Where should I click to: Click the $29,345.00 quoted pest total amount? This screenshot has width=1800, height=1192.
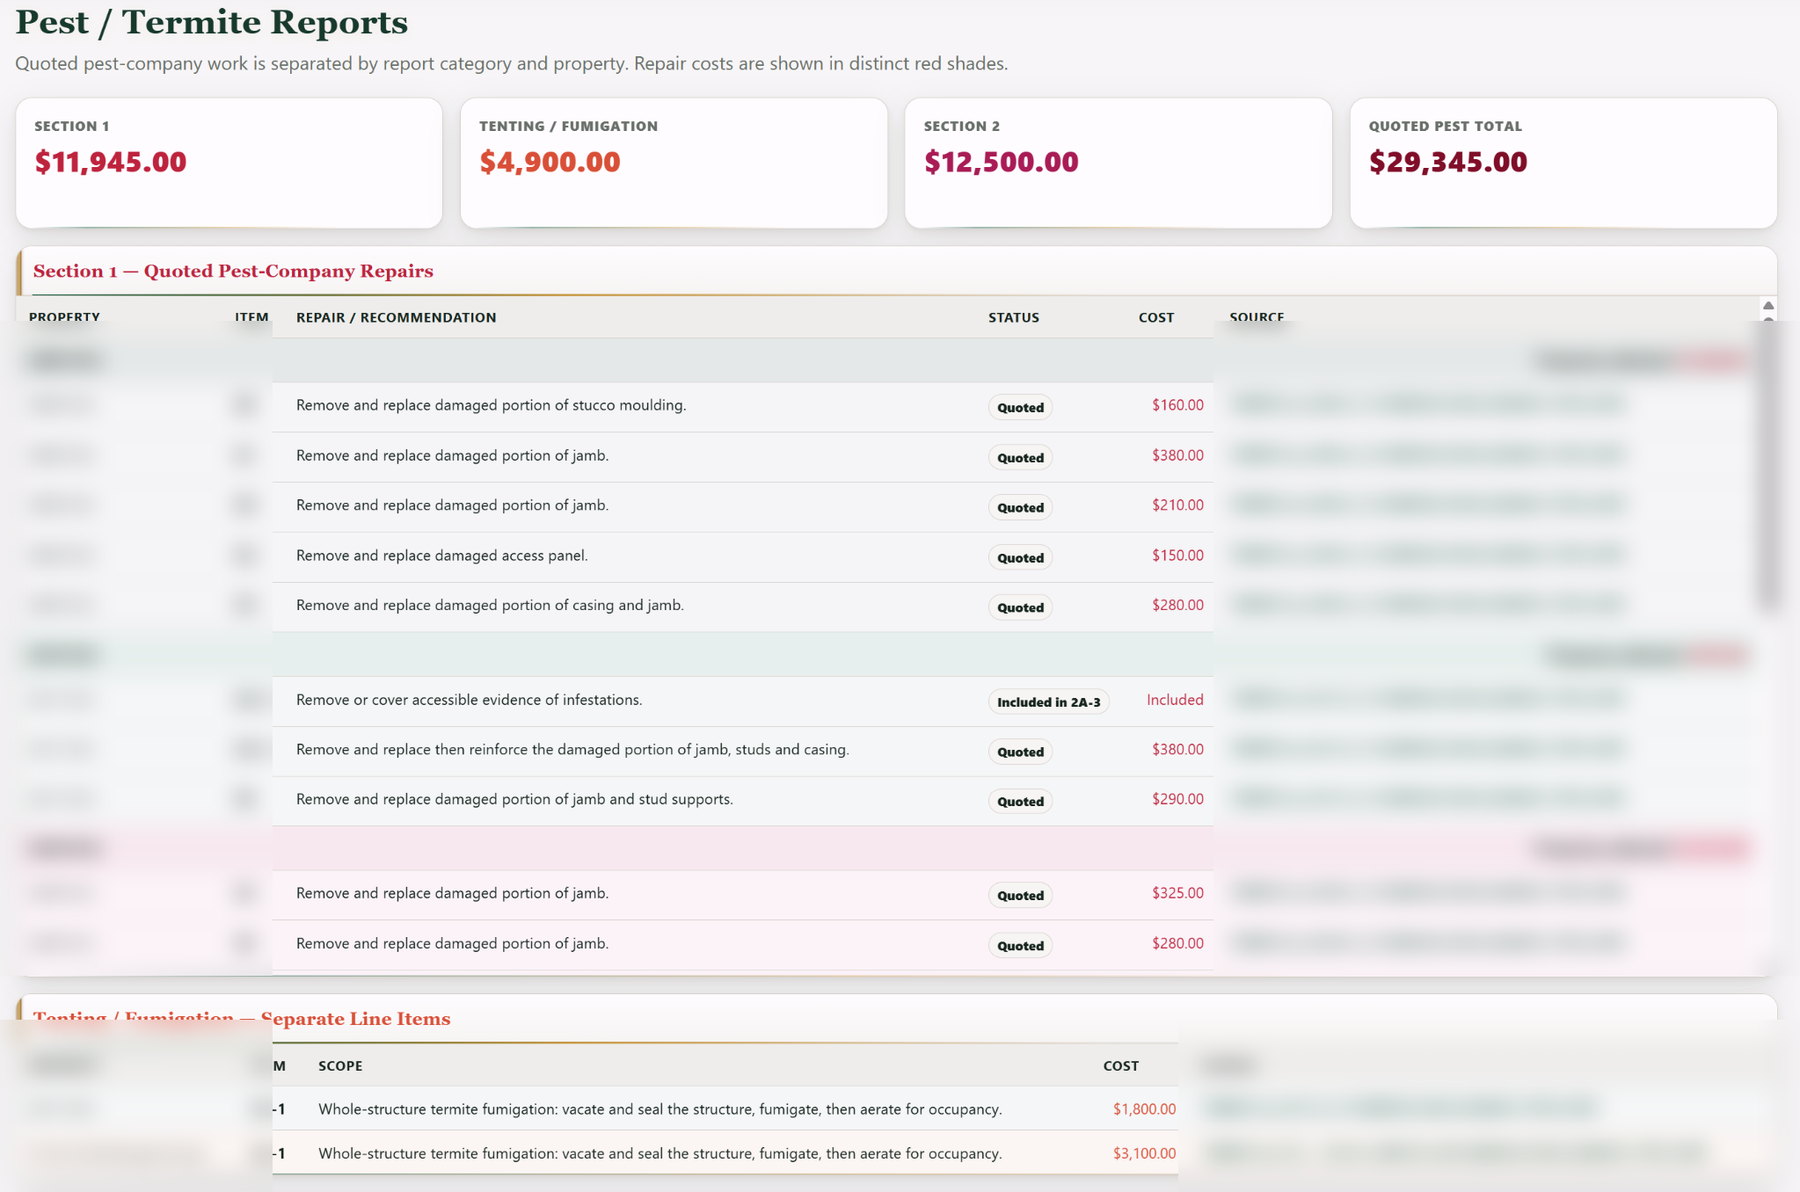pos(1448,162)
